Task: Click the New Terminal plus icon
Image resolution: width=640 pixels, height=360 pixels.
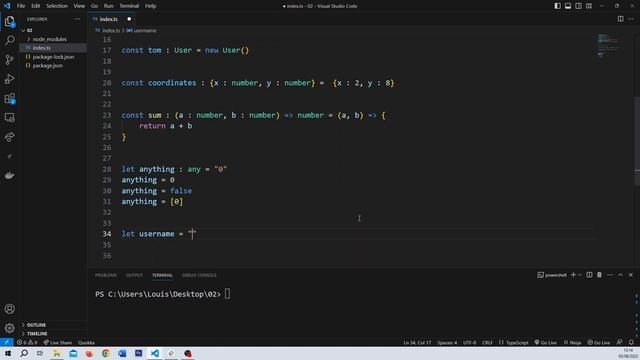Action: pyautogui.click(x=573, y=275)
